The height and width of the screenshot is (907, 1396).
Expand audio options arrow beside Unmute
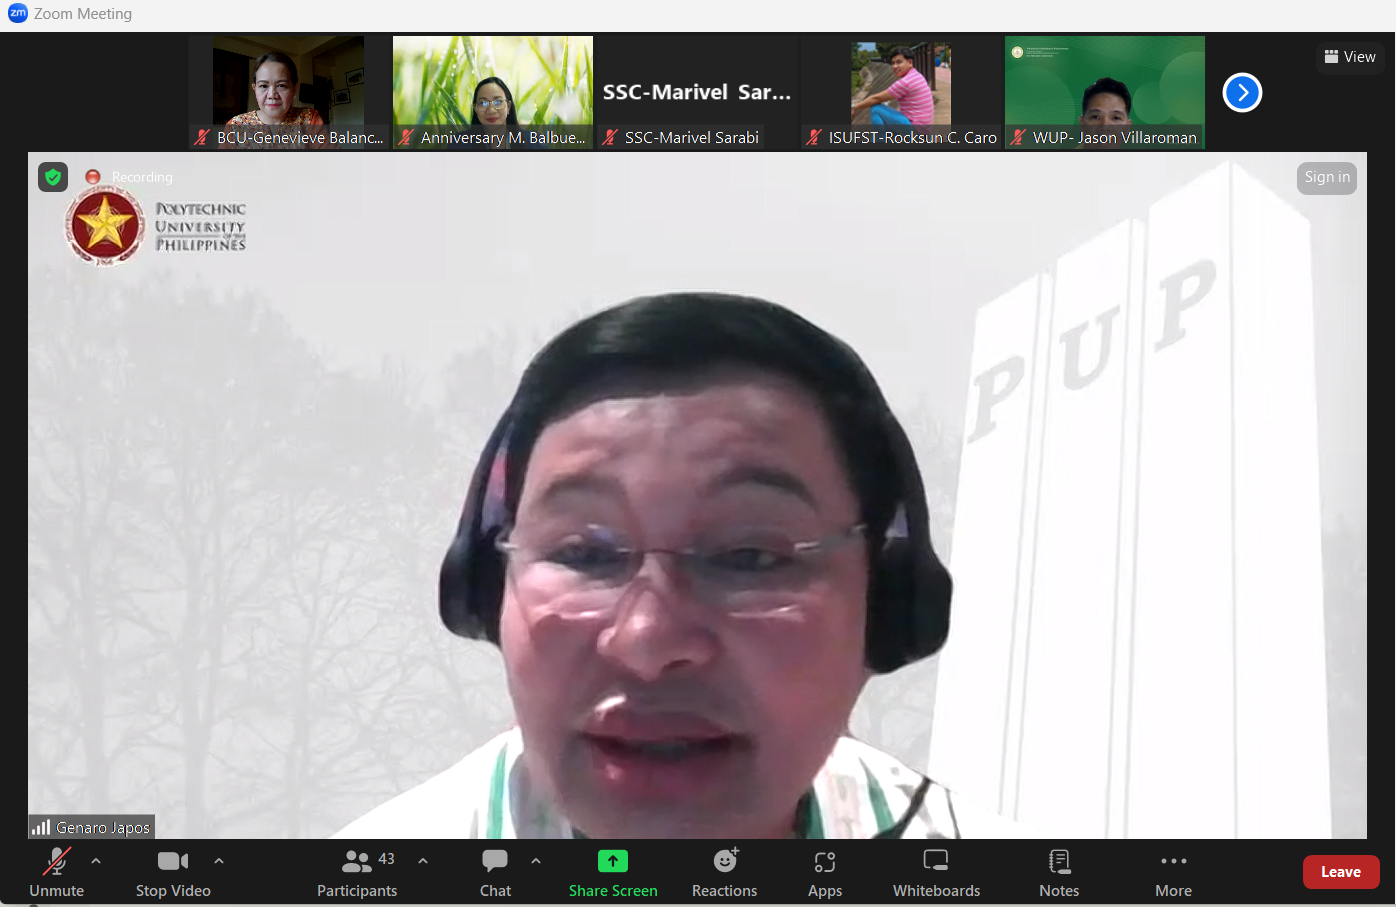pyautogui.click(x=96, y=860)
